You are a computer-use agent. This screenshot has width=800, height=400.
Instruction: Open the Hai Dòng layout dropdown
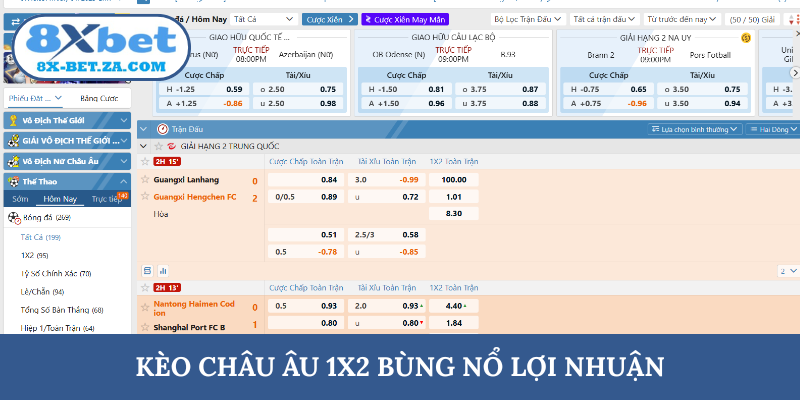pyautogui.click(x=773, y=129)
